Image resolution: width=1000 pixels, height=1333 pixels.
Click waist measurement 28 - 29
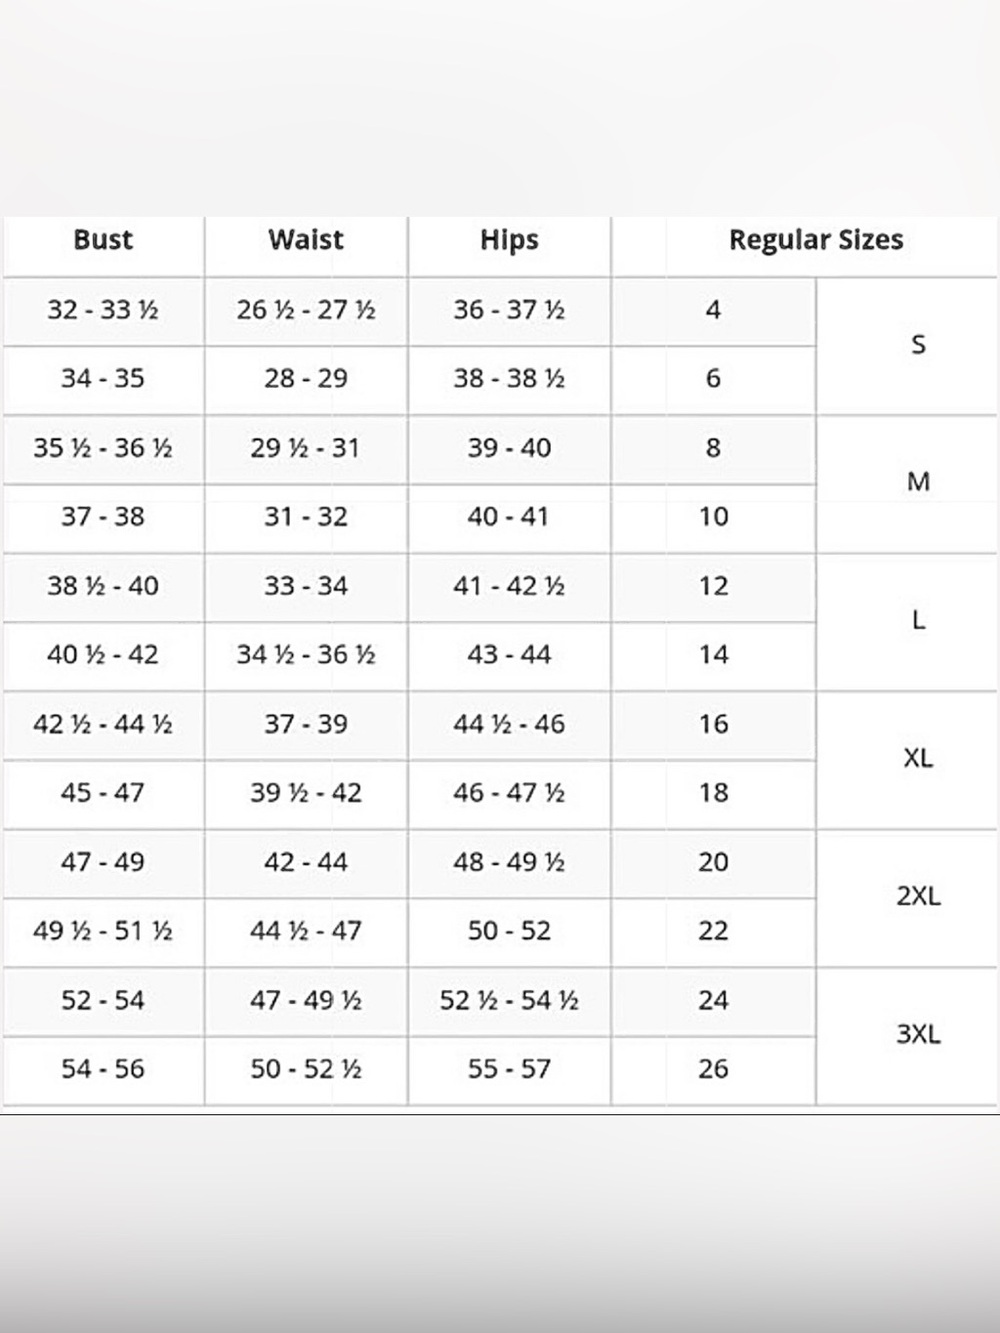[306, 379]
